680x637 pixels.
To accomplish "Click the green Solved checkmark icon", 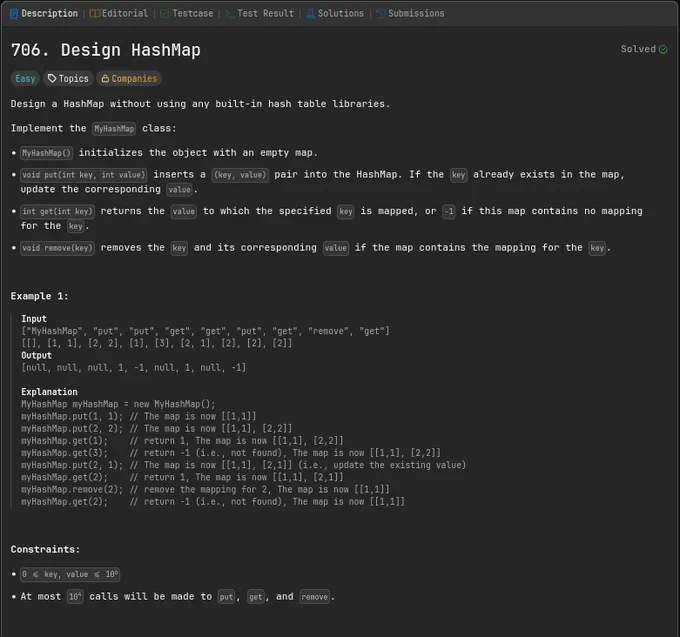I will click(663, 49).
